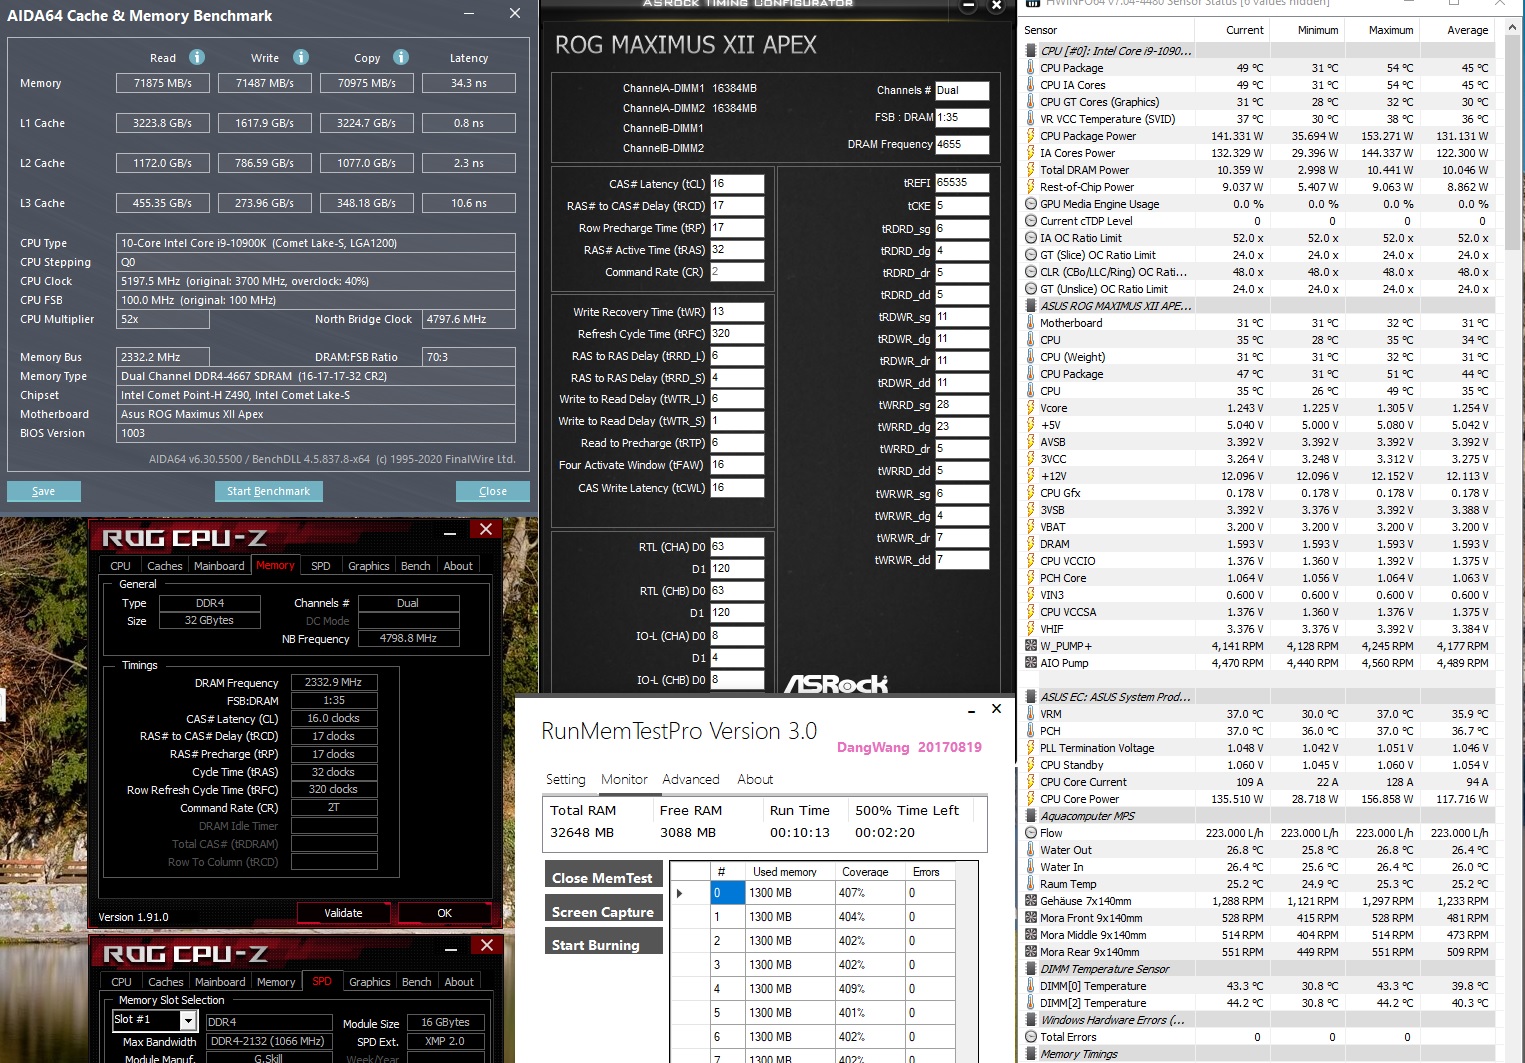The height and width of the screenshot is (1063, 1525).
Task: Click the Coverage cell 409% in row 4
Action: (869, 989)
